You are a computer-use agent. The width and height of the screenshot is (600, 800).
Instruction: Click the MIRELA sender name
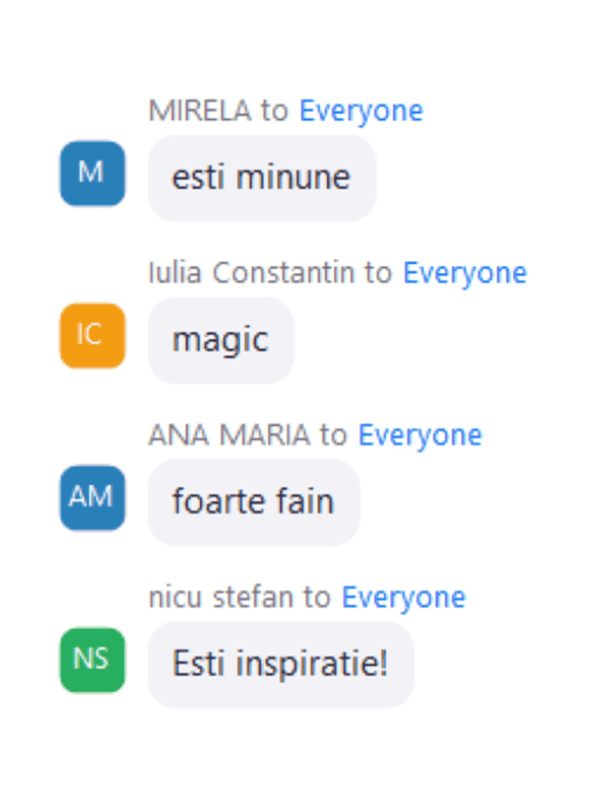(200, 111)
